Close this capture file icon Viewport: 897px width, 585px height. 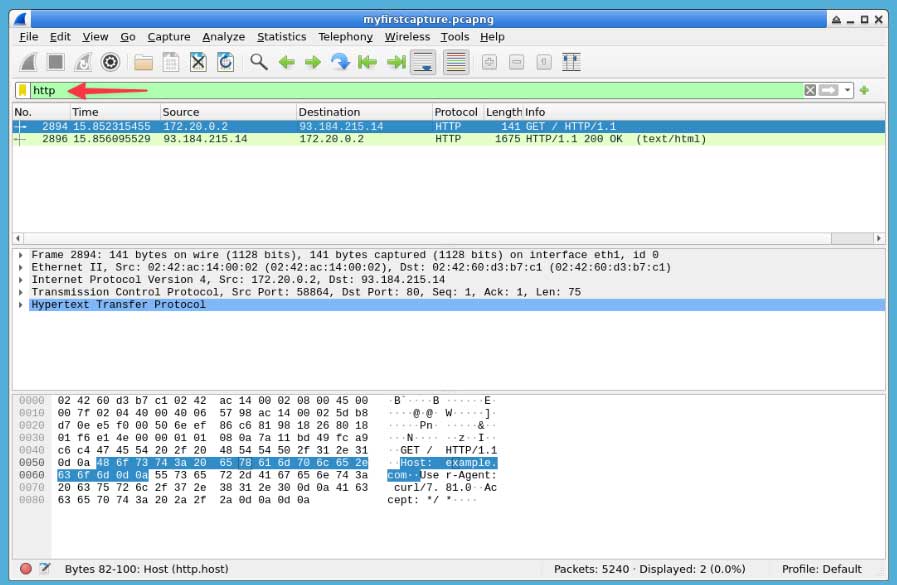click(x=198, y=62)
